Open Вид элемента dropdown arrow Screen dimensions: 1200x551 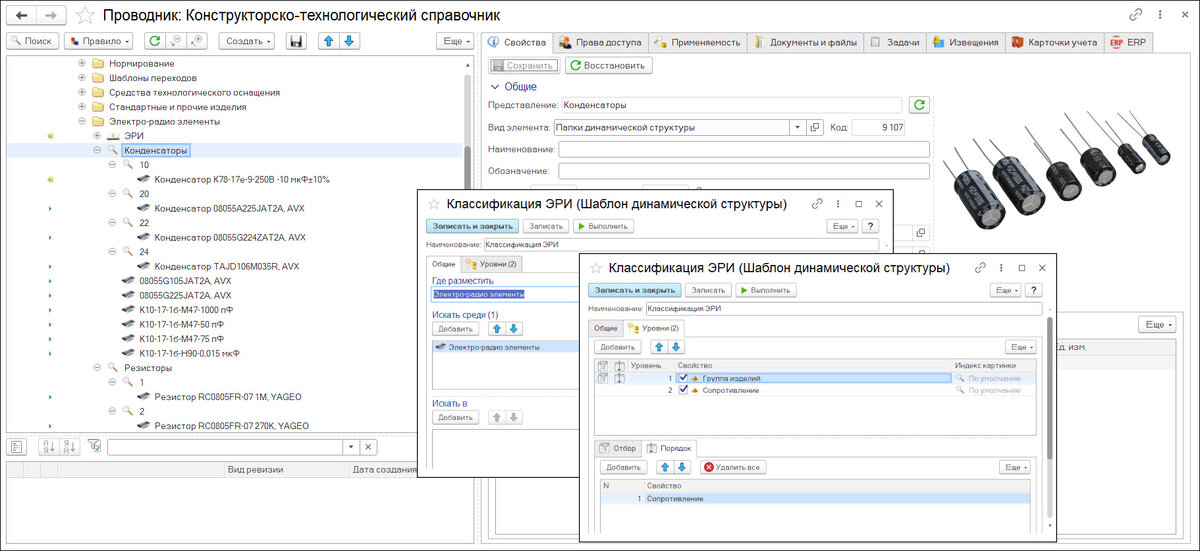click(x=797, y=128)
